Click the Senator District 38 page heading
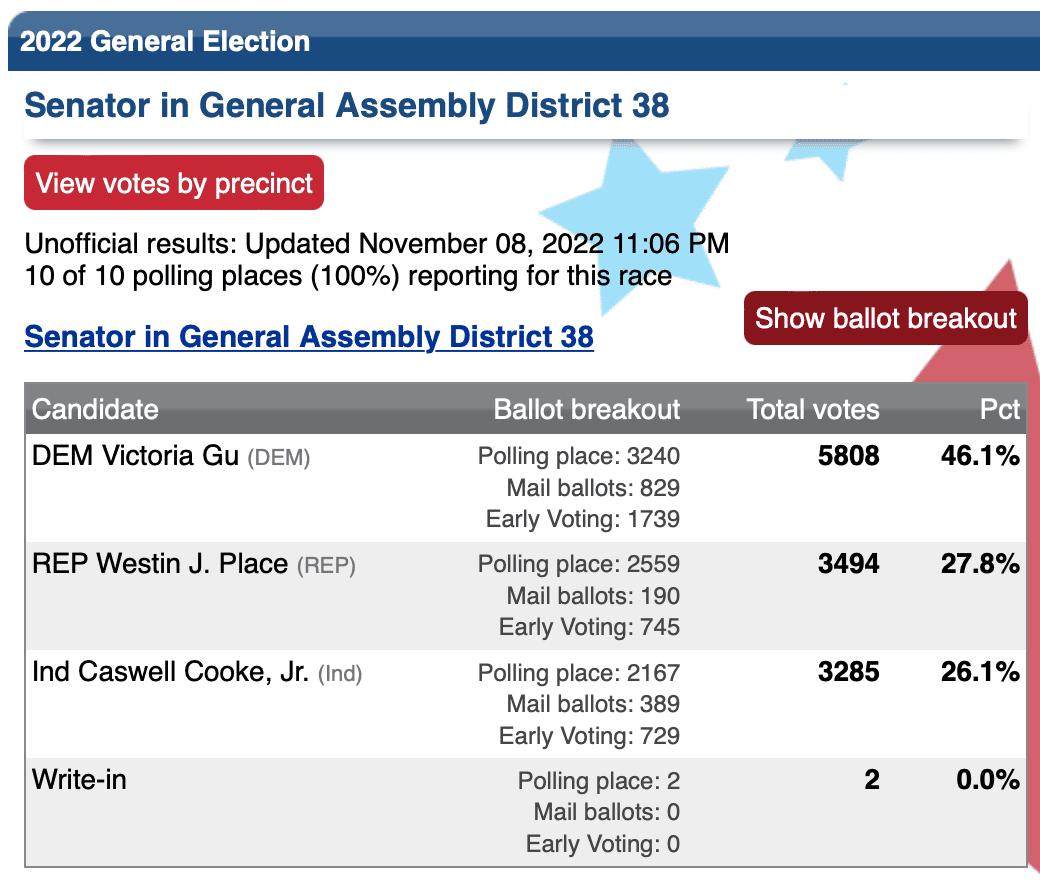 (x=347, y=105)
